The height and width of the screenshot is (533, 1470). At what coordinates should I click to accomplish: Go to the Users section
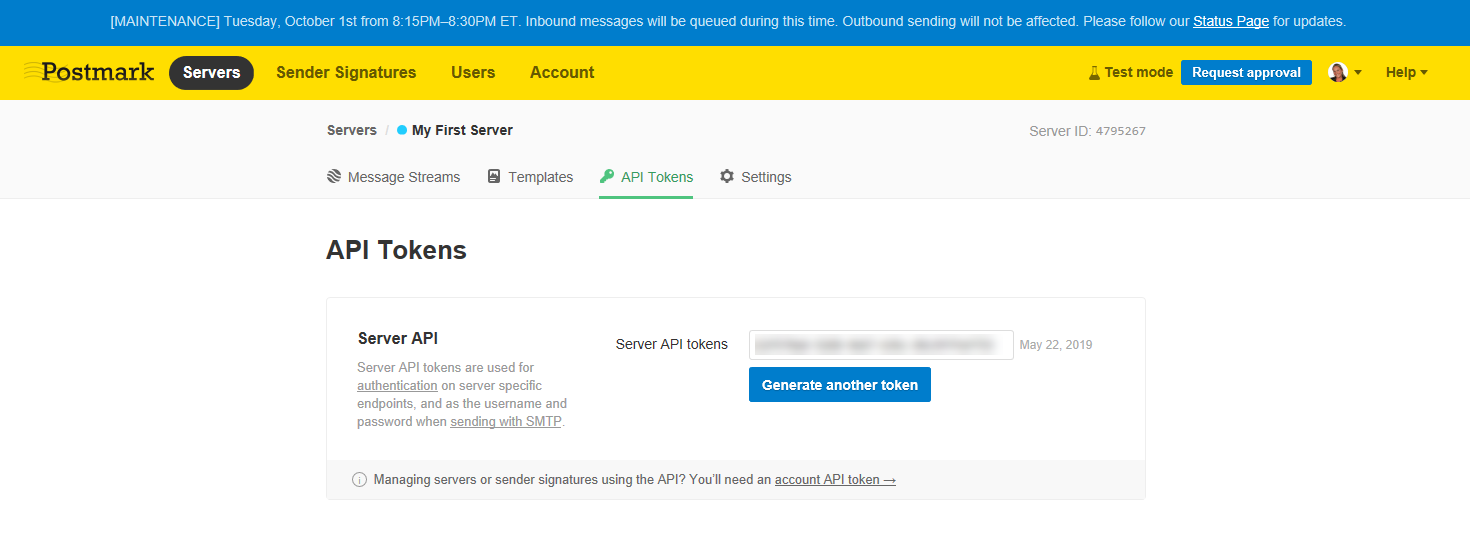click(473, 72)
